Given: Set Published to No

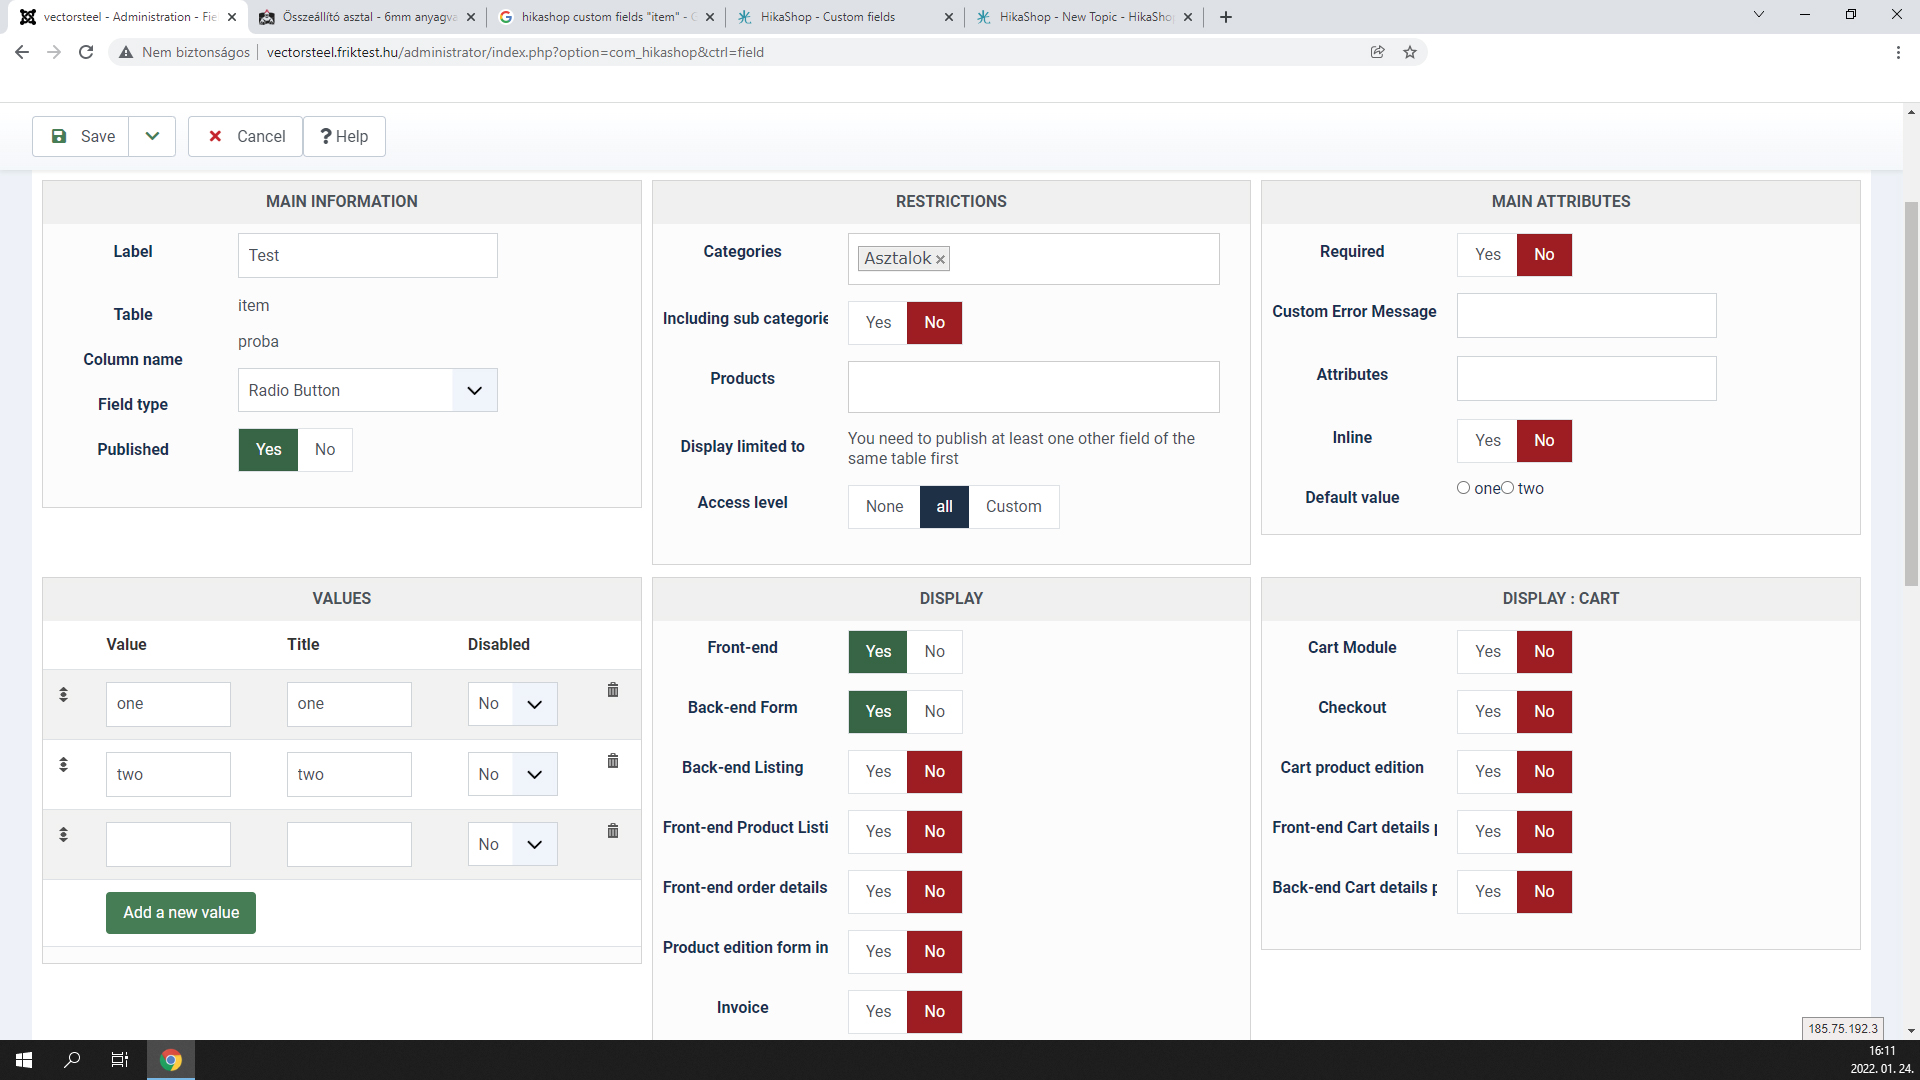Looking at the screenshot, I should coord(325,450).
